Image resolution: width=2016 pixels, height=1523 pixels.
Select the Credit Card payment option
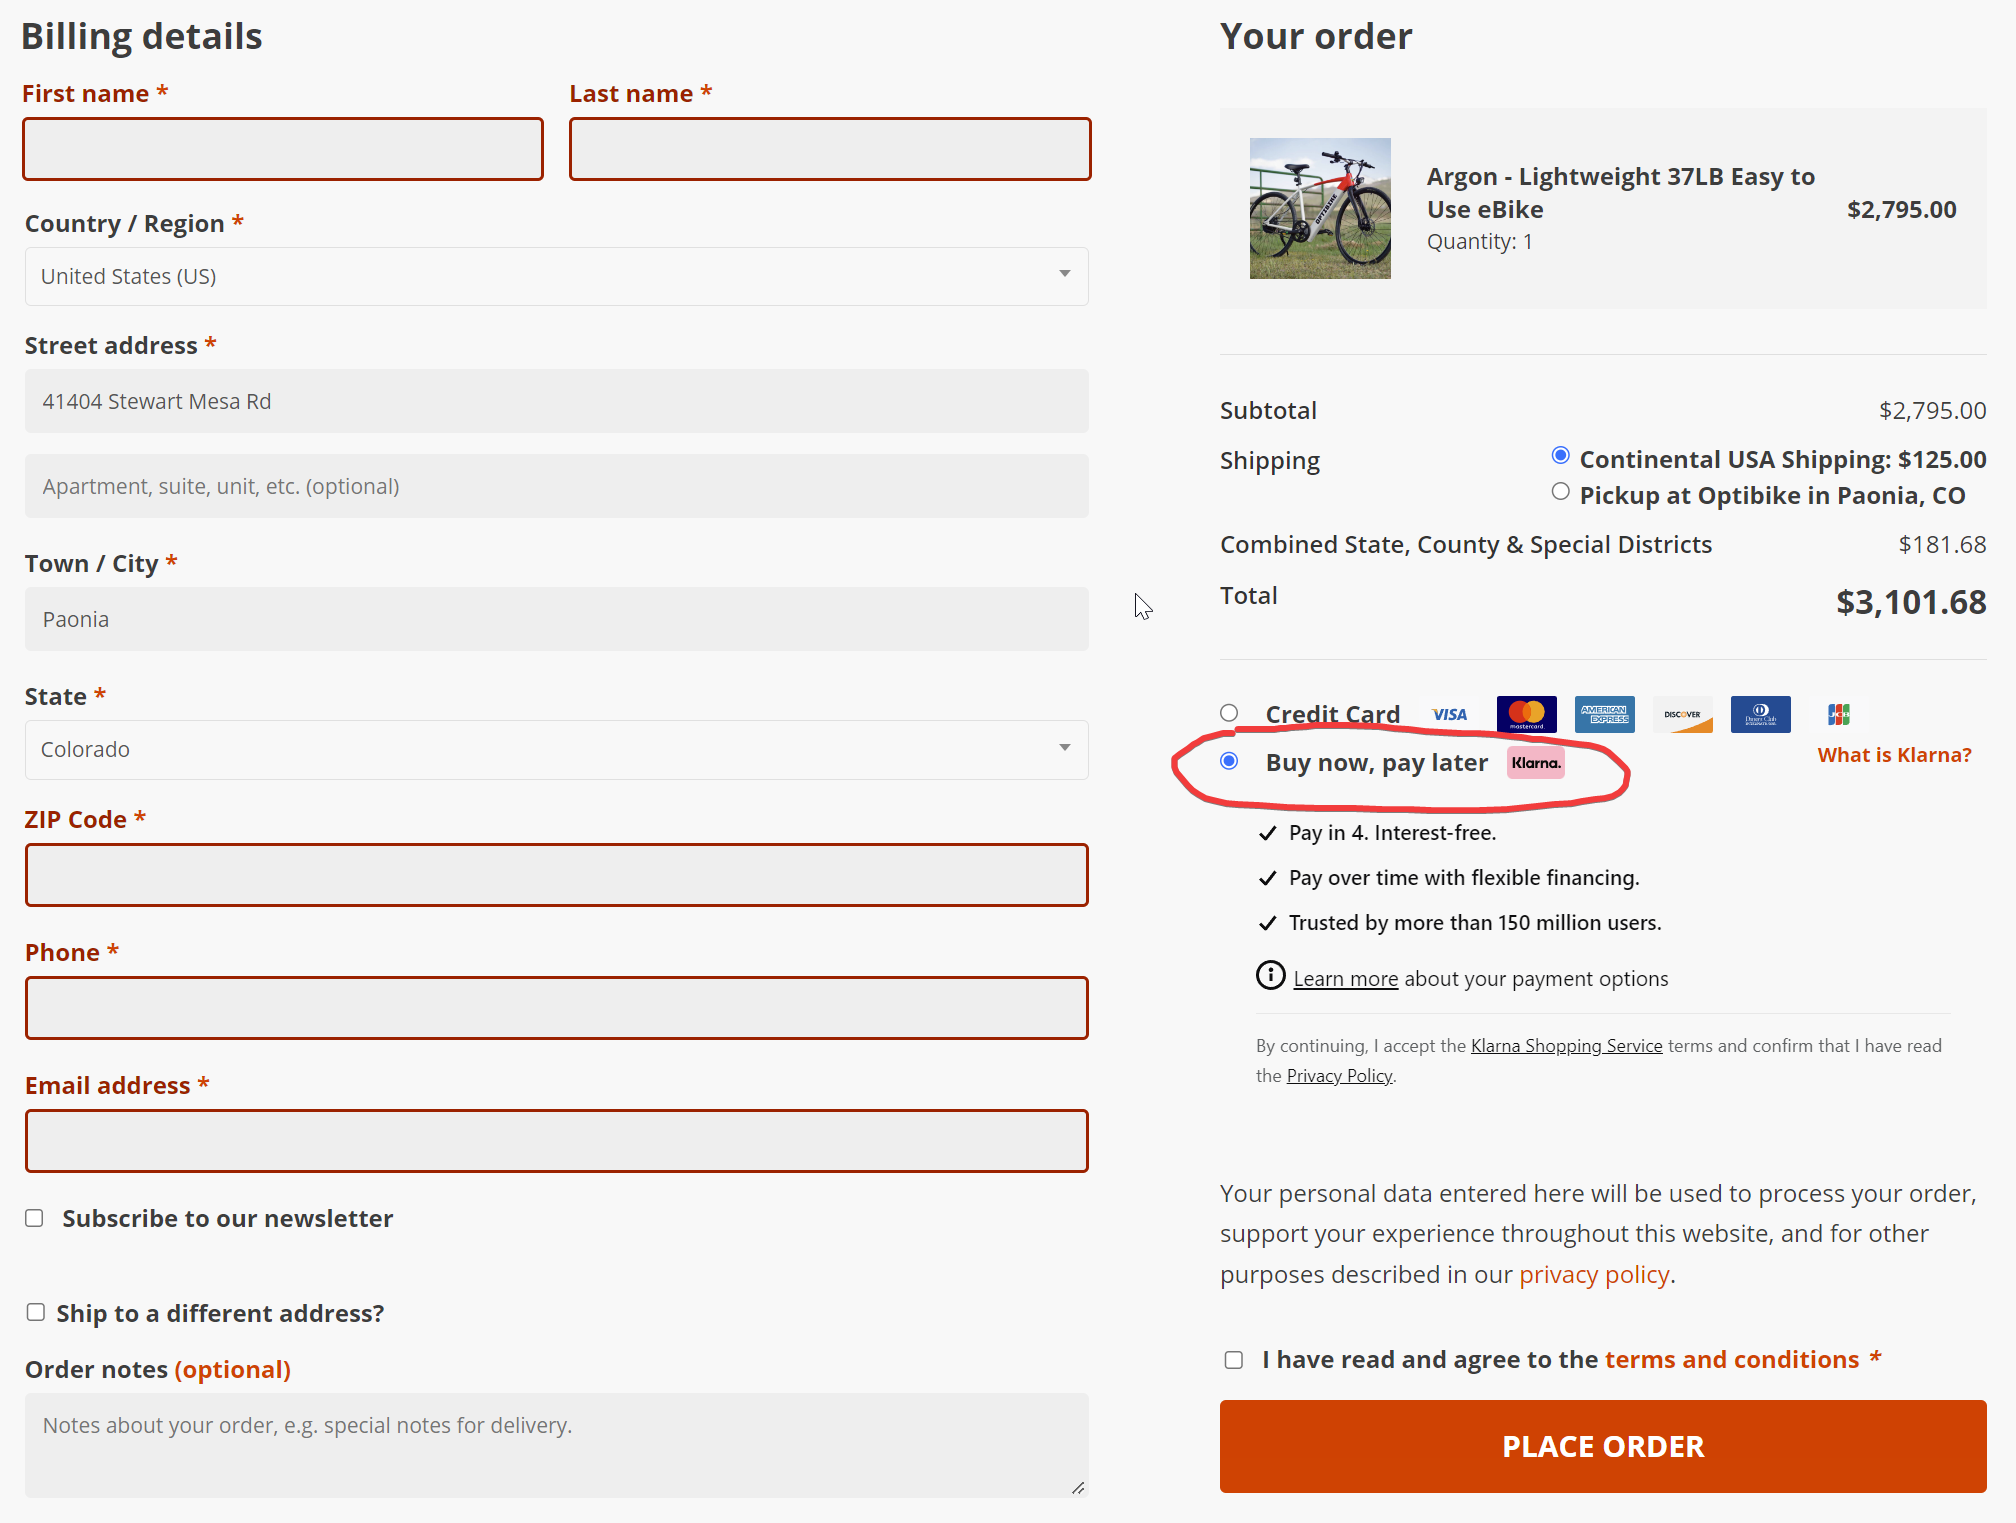click(x=1229, y=713)
